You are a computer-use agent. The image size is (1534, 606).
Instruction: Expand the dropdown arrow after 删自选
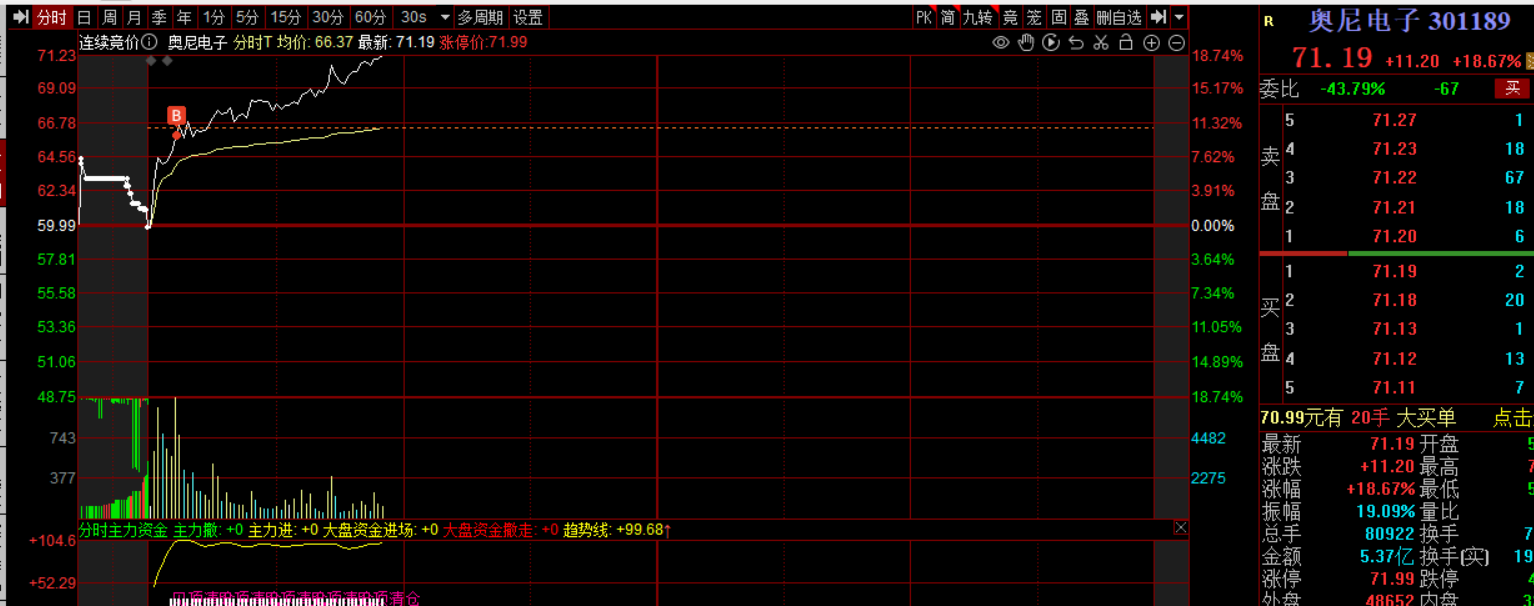pyautogui.click(x=1180, y=17)
